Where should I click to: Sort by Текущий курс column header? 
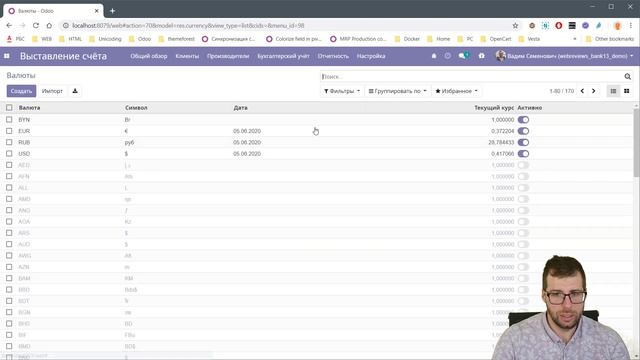tap(494, 108)
